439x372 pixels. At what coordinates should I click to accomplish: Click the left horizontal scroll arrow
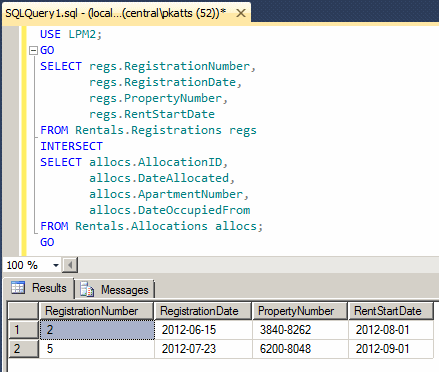[70, 265]
